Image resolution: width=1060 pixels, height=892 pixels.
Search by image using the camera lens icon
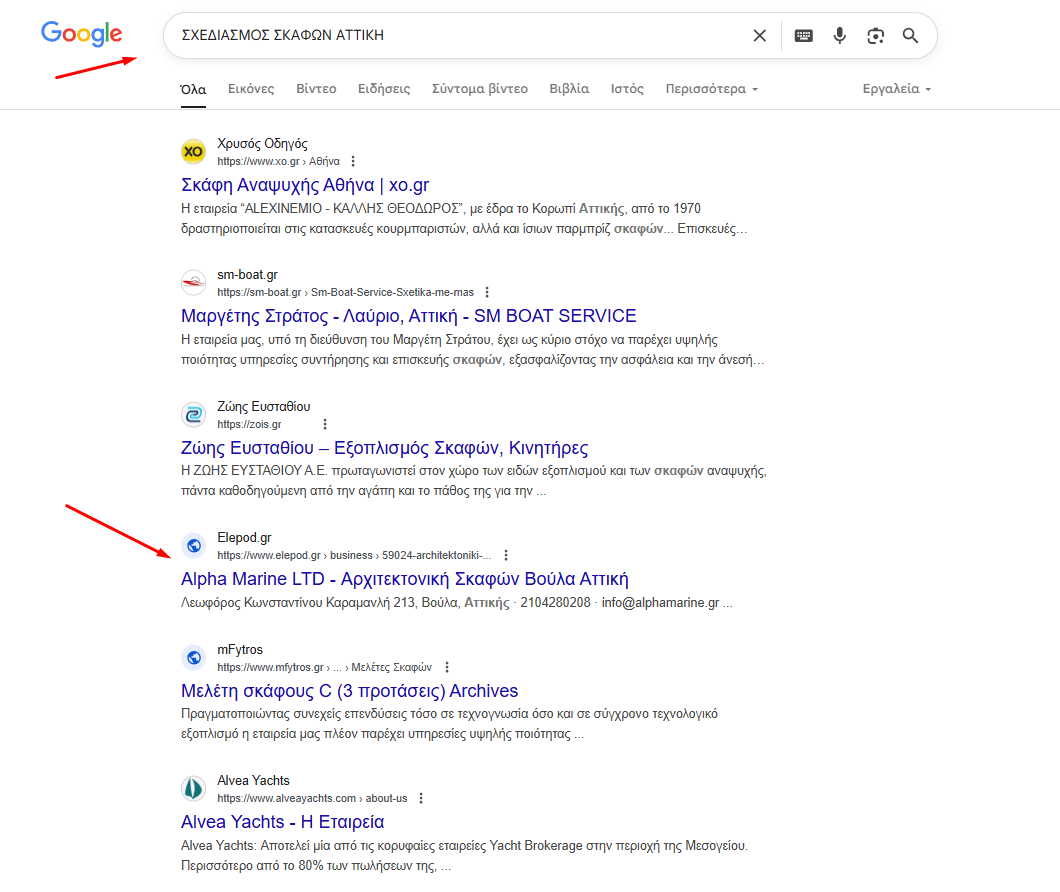[x=875, y=35]
